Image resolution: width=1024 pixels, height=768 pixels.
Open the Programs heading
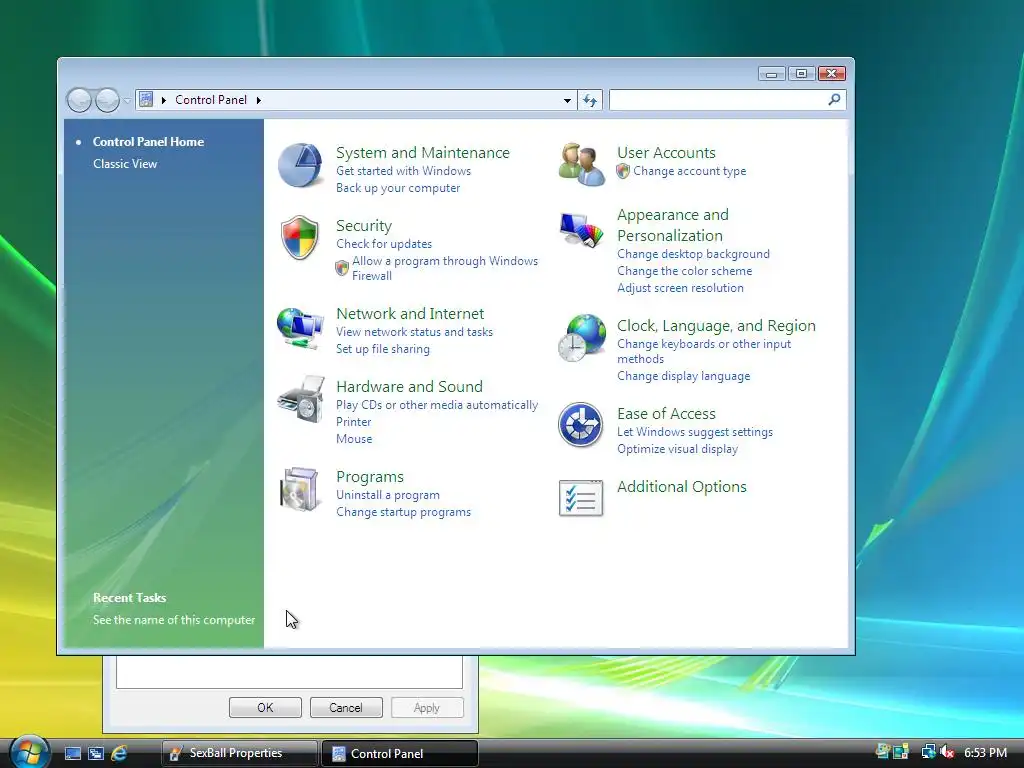pyautogui.click(x=370, y=477)
